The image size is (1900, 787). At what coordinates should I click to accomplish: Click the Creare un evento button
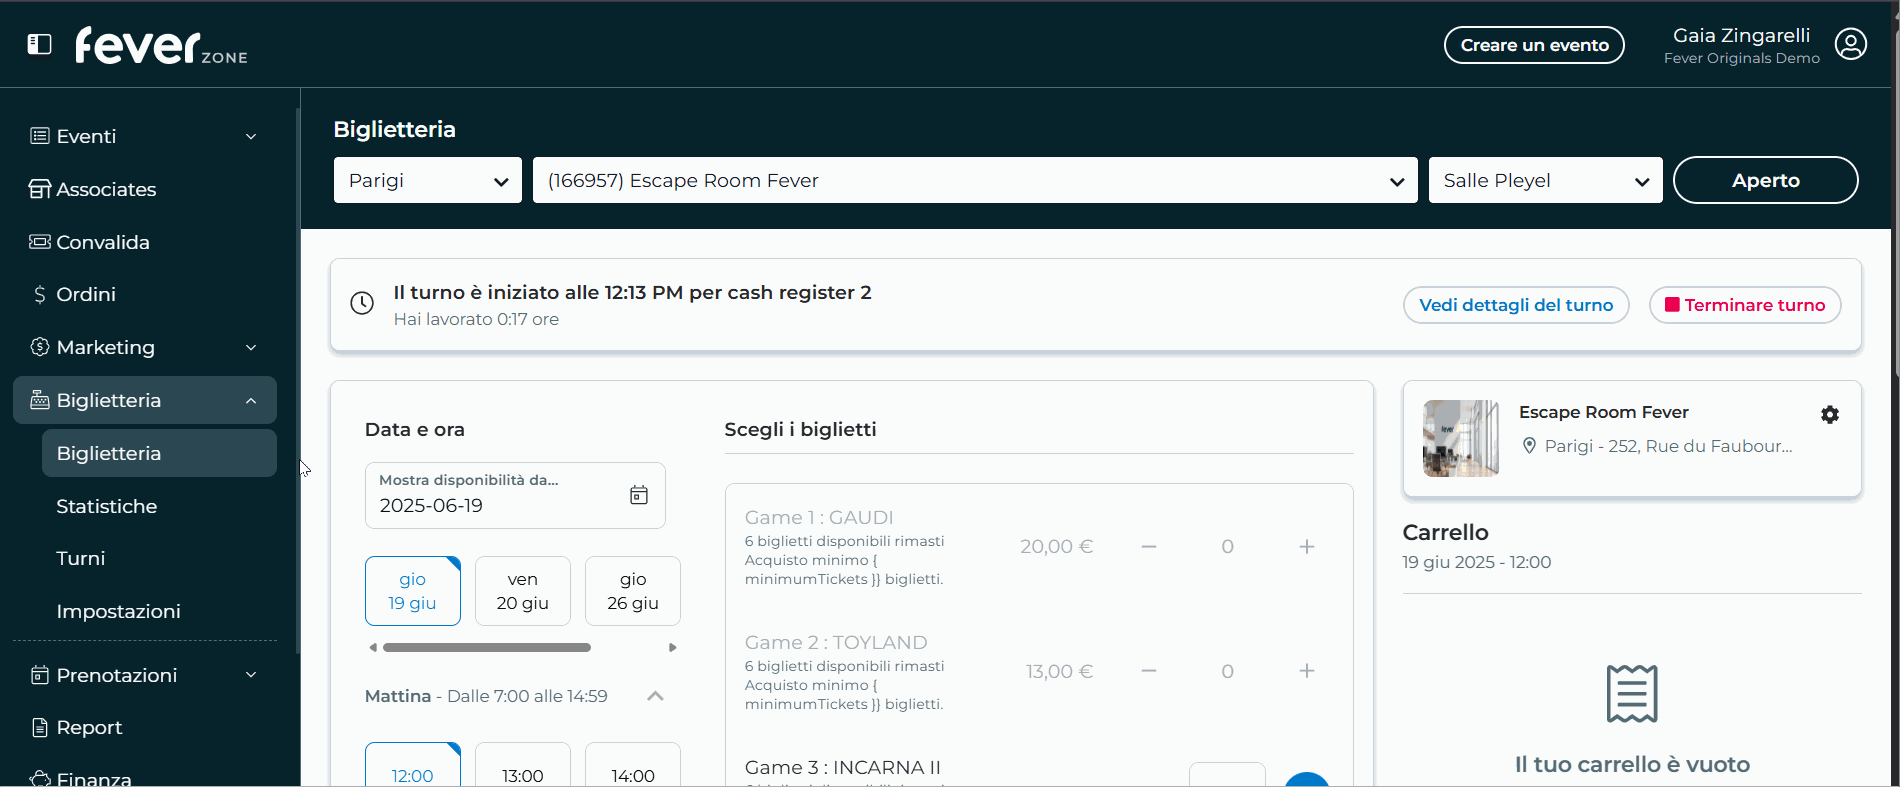(1534, 45)
